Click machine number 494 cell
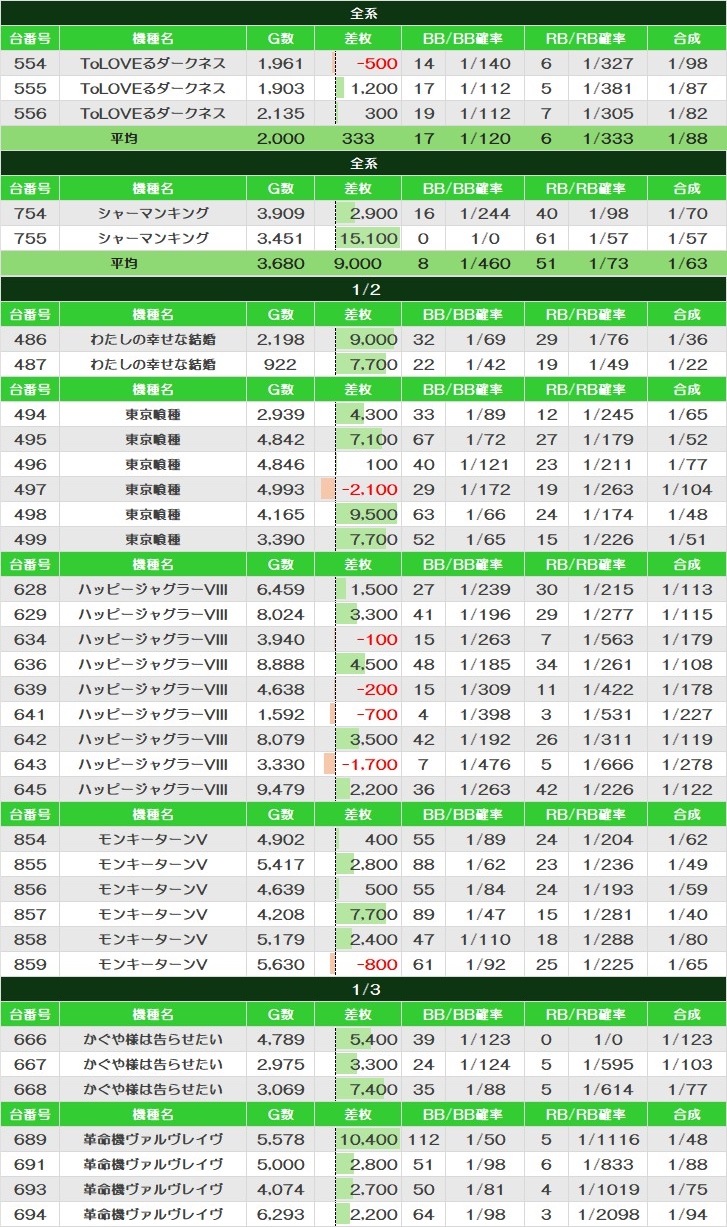This screenshot has height=1227, width=727. point(30,414)
